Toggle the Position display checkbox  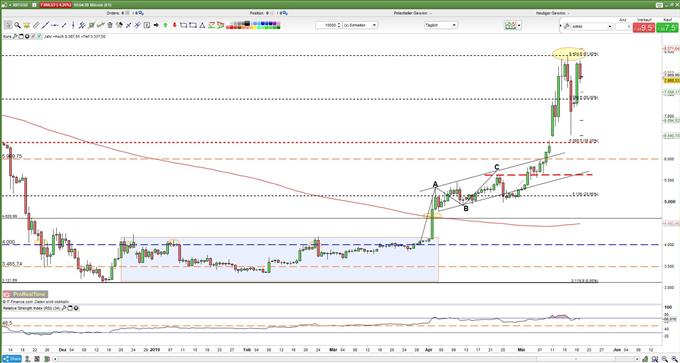pos(272,13)
